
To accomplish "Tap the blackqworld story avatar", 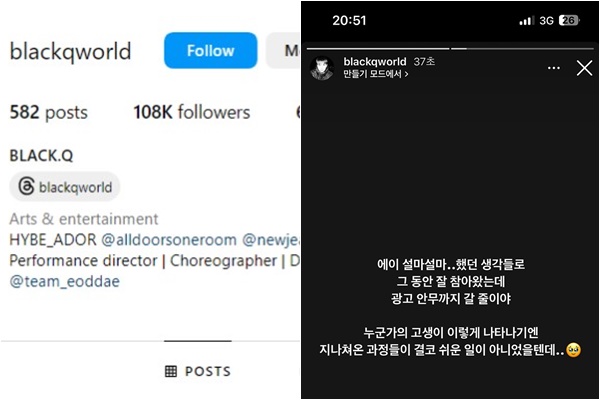I will (x=322, y=68).
